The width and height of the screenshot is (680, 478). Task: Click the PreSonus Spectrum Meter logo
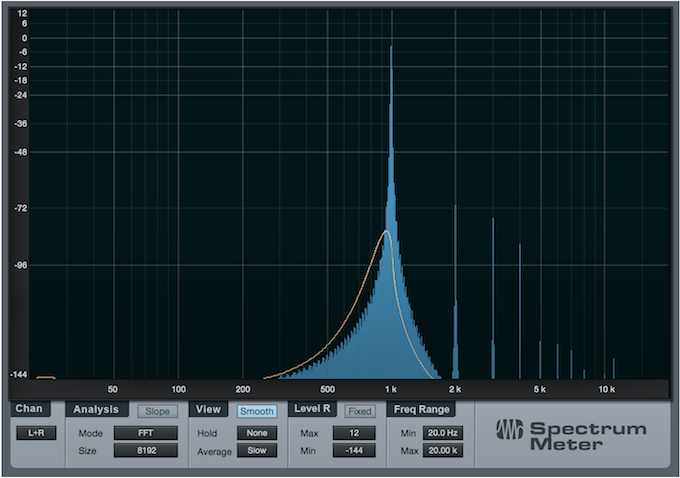[x=571, y=435]
